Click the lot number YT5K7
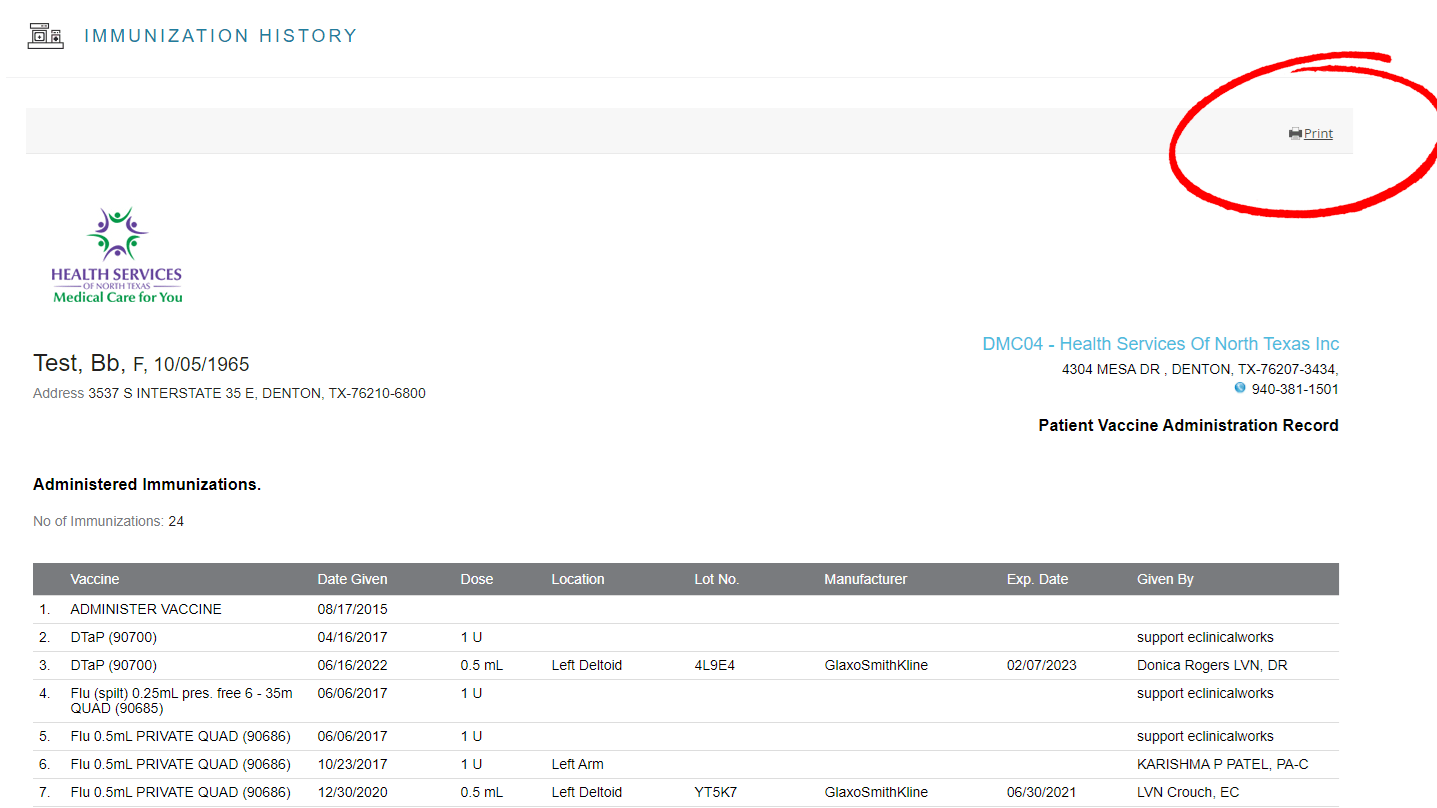The image size is (1437, 808). click(718, 791)
